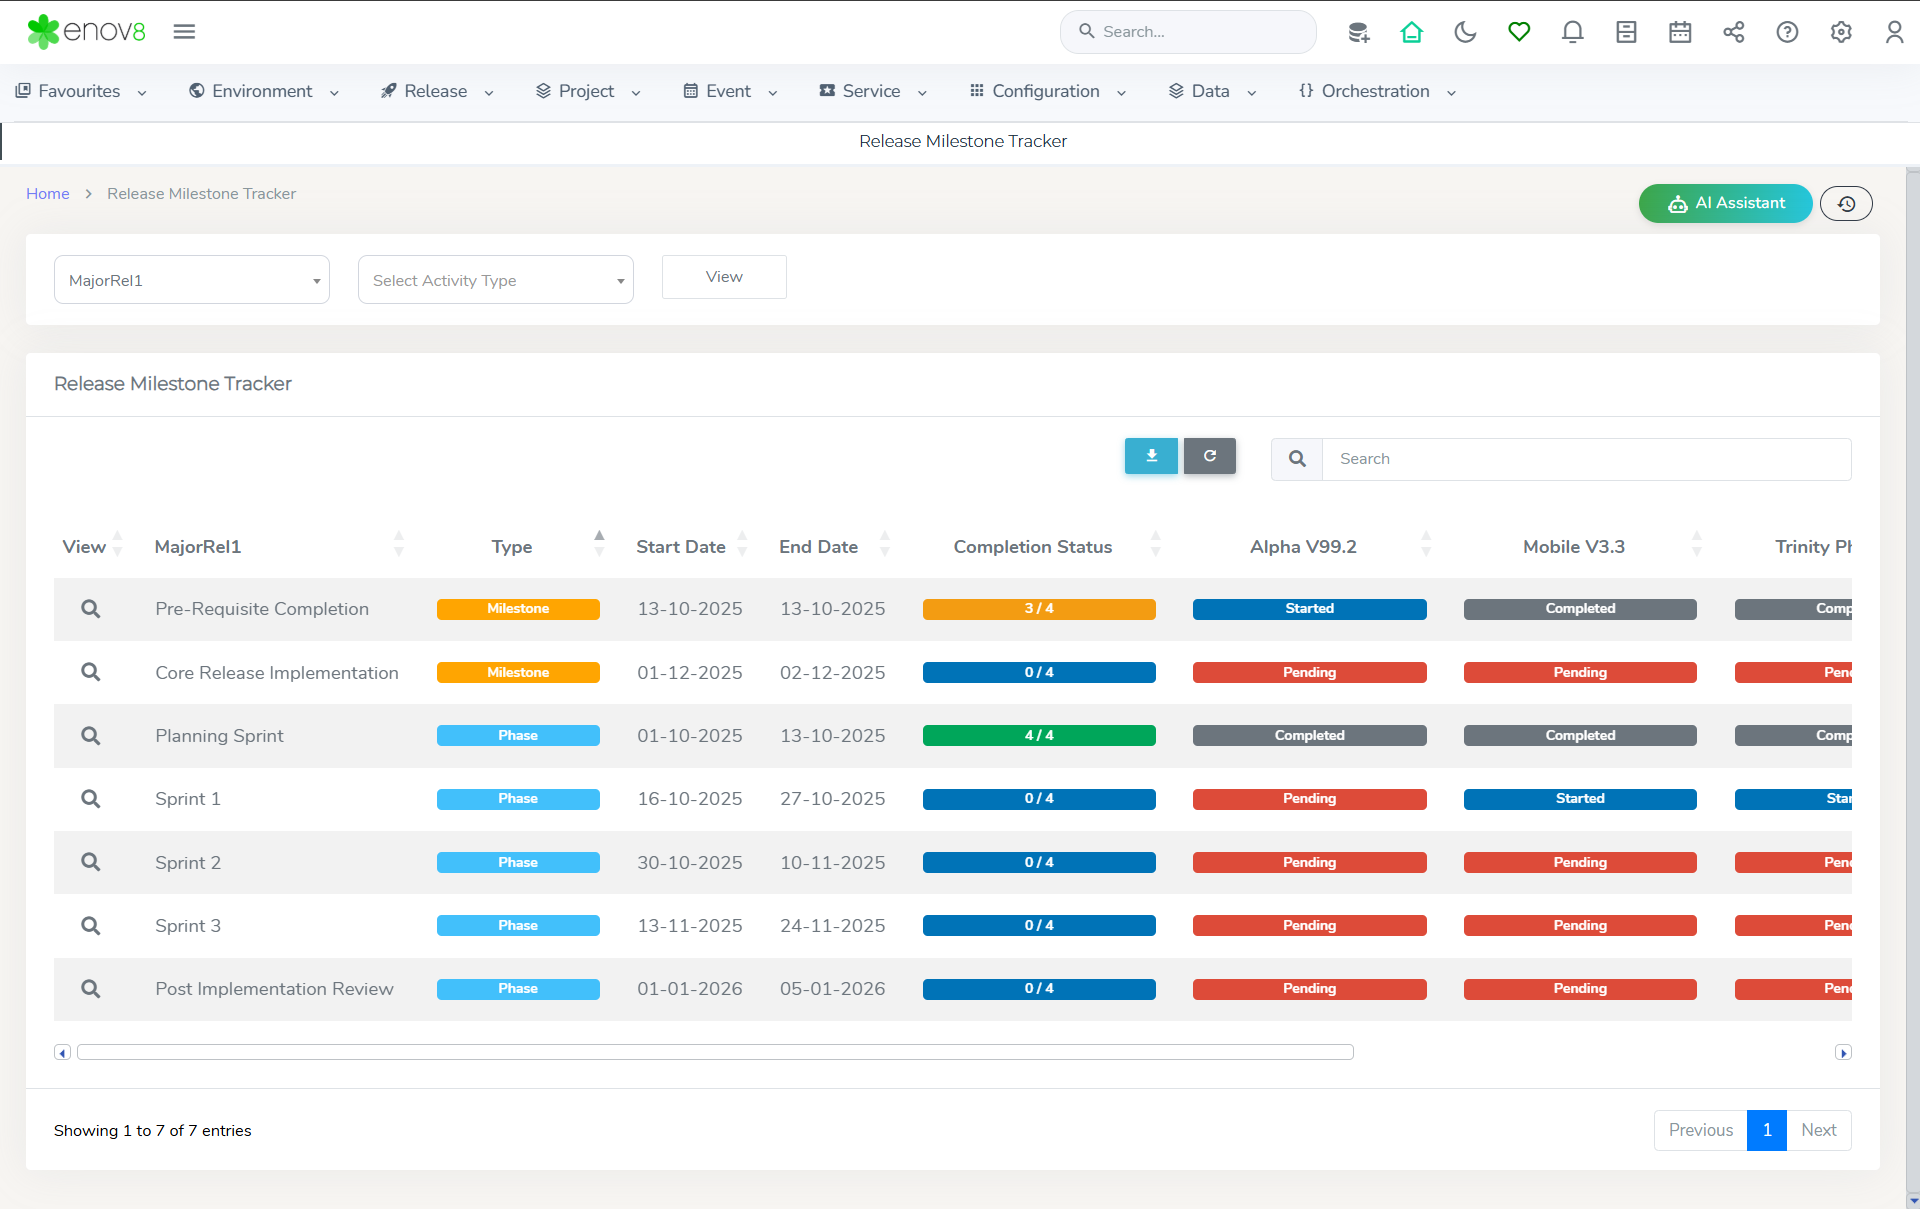The width and height of the screenshot is (1920, 1209).
Task: Click the refresh table icon button
Action: (1209, 456)
